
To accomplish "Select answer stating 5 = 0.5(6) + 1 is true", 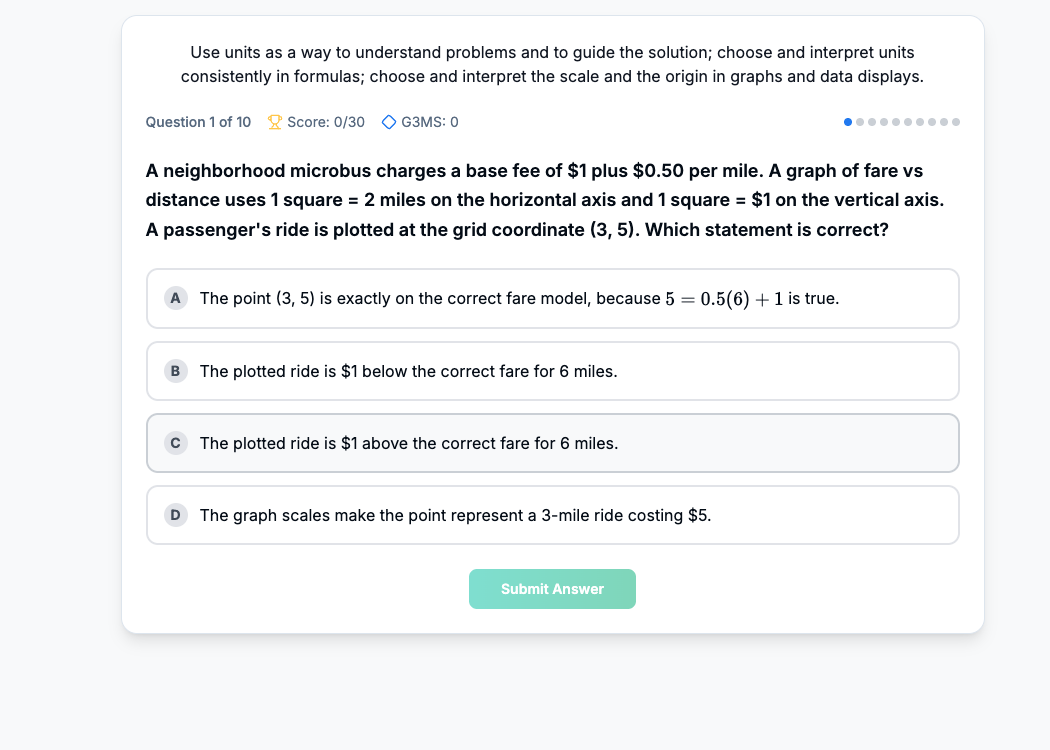I will tap(552, 298).
